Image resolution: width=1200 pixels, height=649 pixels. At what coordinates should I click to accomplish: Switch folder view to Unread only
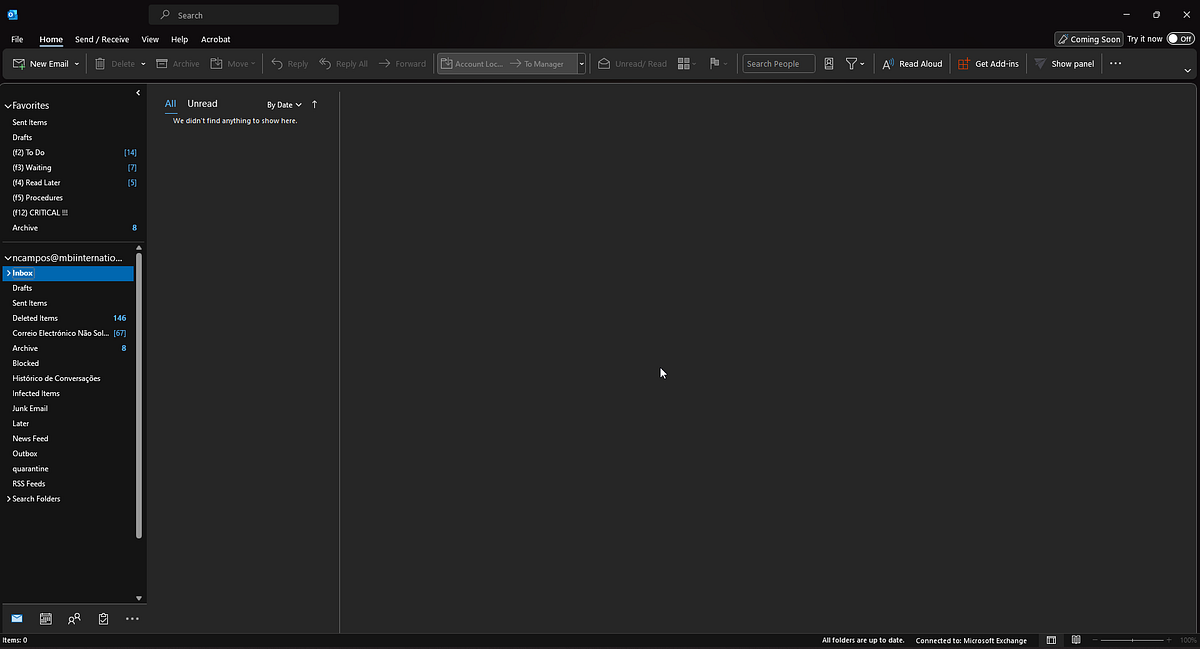202,103
